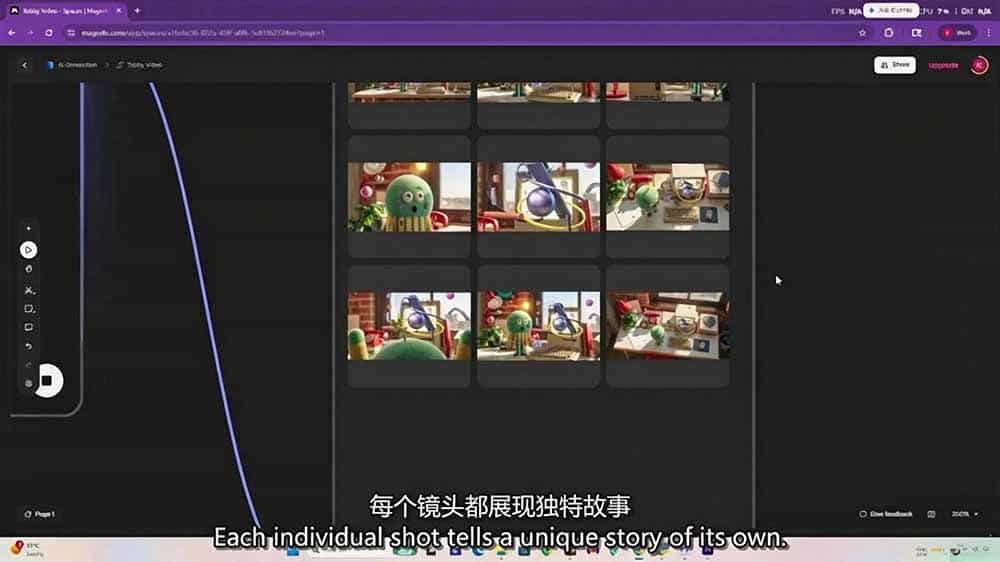The height and width of the screenshot is (562, 1000).
Task: Open the purple orb orrery close-up thumbnail
Action: [x=538, y=196]
